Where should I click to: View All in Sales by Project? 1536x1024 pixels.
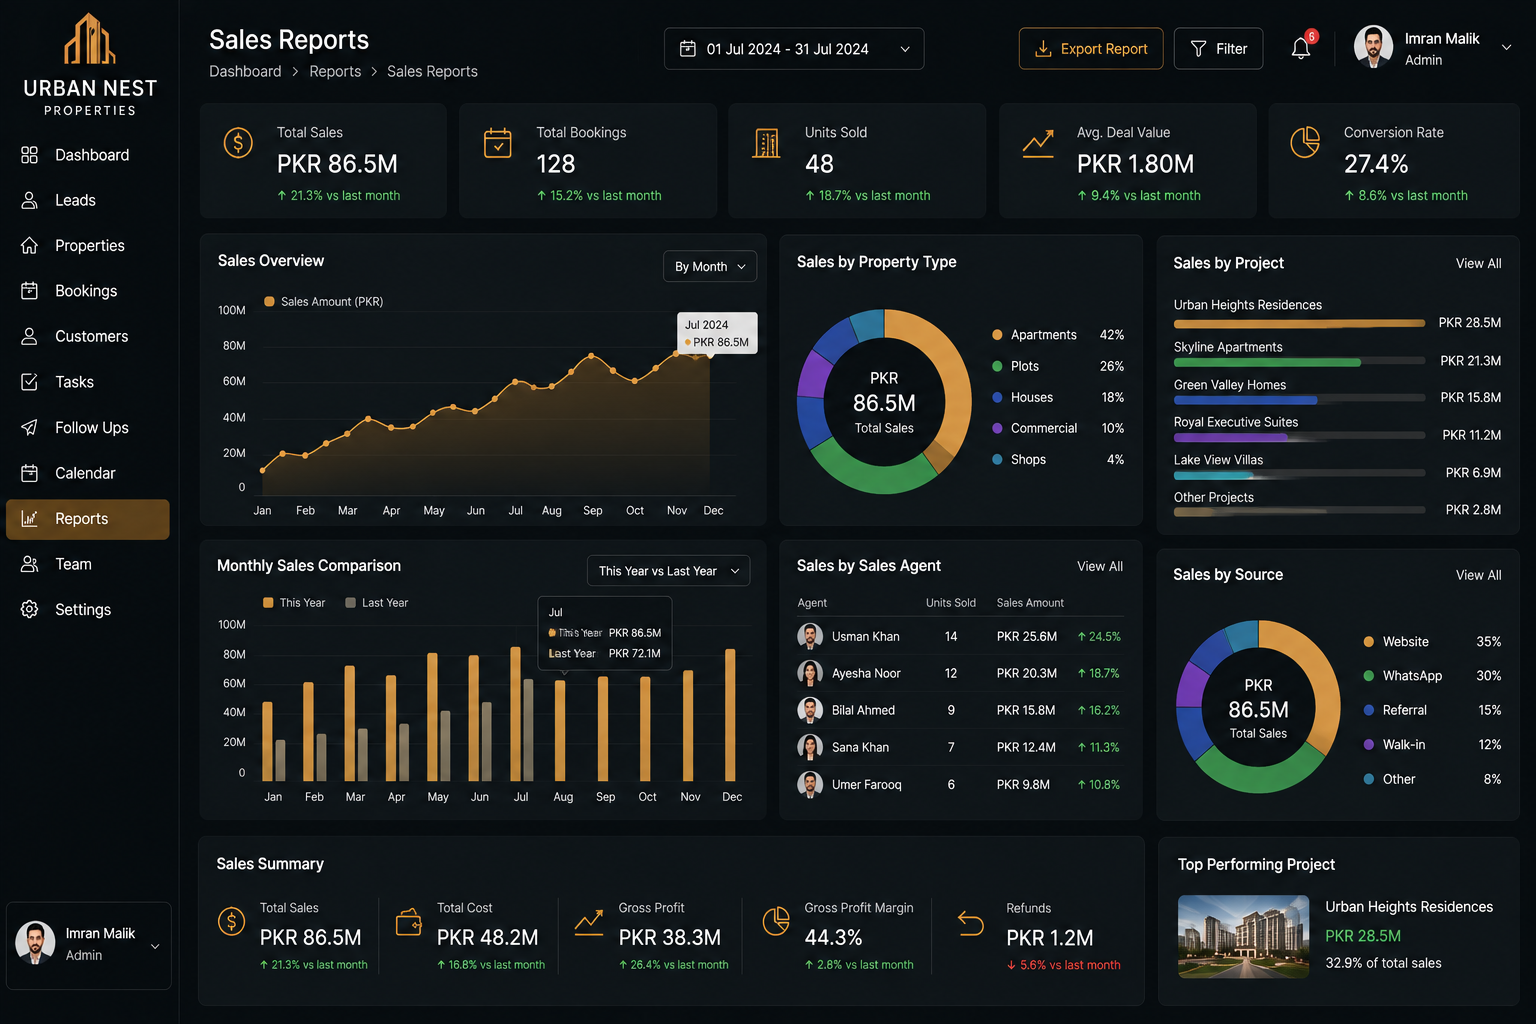1478,263
